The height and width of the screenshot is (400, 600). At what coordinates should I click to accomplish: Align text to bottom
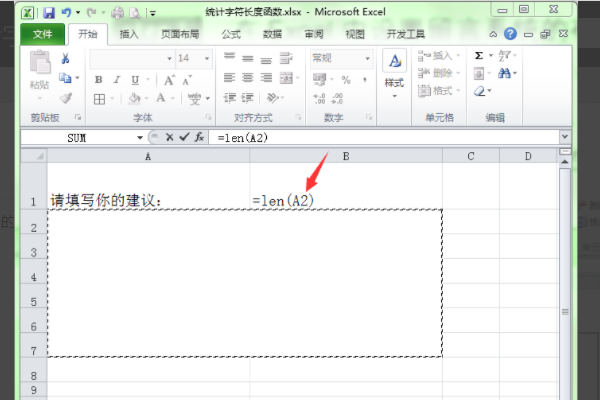(266, 59)
